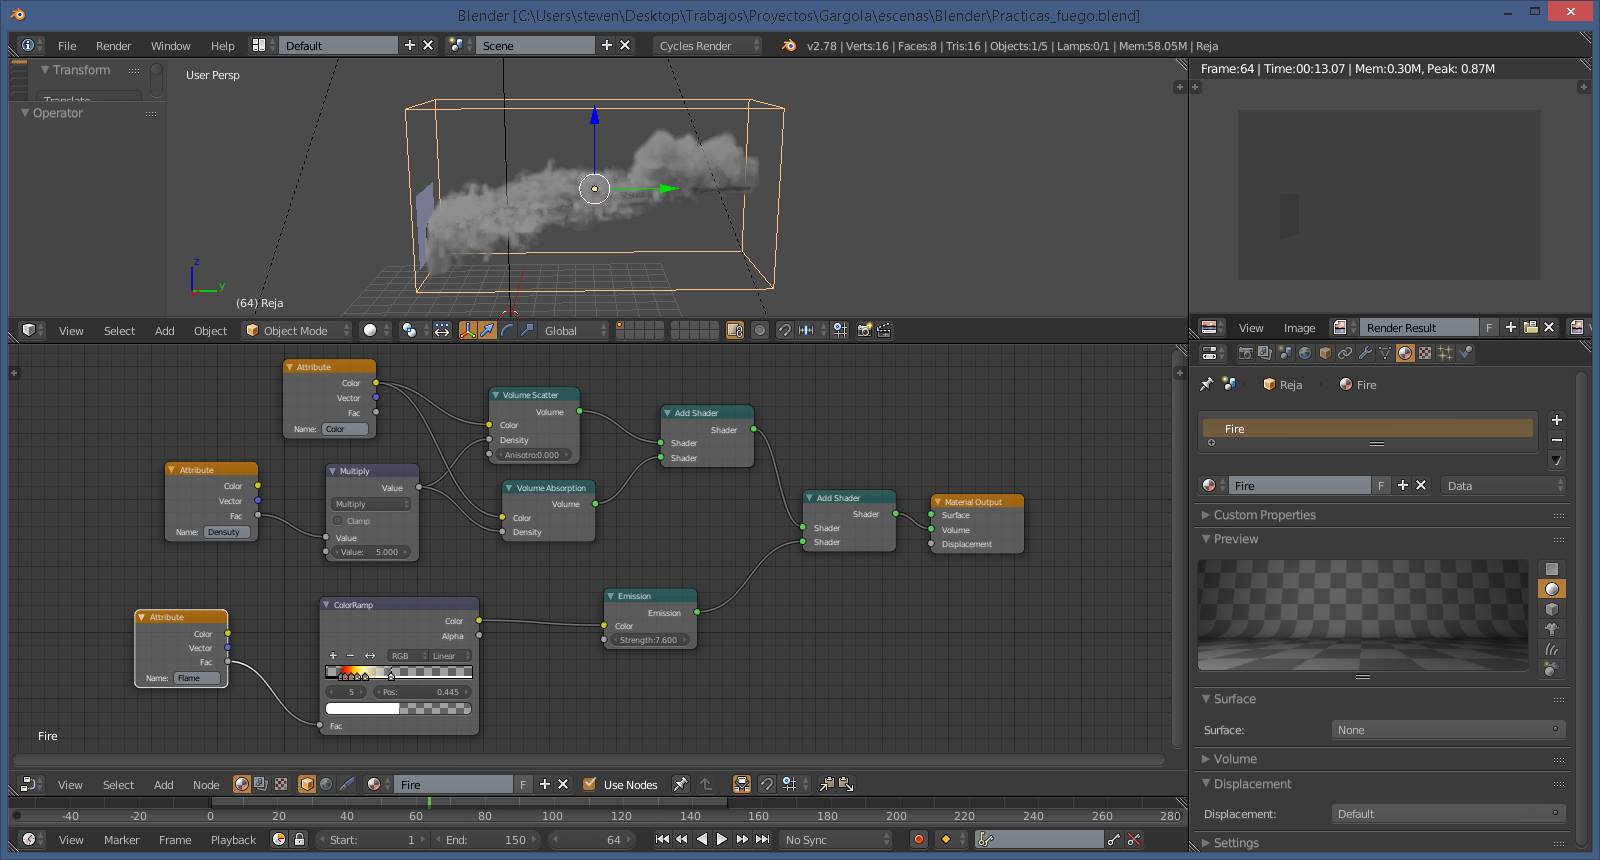The height and width of the screenshot is (860, 1600).
Task: Click the record keyframe button in timeline
Action: [918, 840]
